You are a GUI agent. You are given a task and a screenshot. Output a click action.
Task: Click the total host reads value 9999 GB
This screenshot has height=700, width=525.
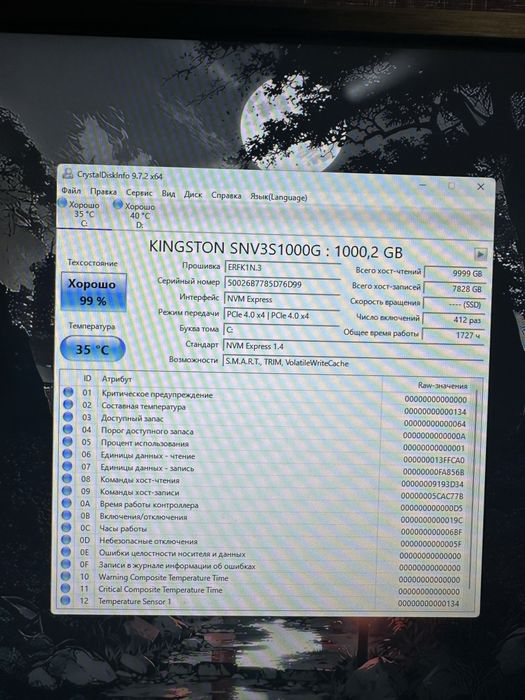pyautogui.click(x=454, y=273)
